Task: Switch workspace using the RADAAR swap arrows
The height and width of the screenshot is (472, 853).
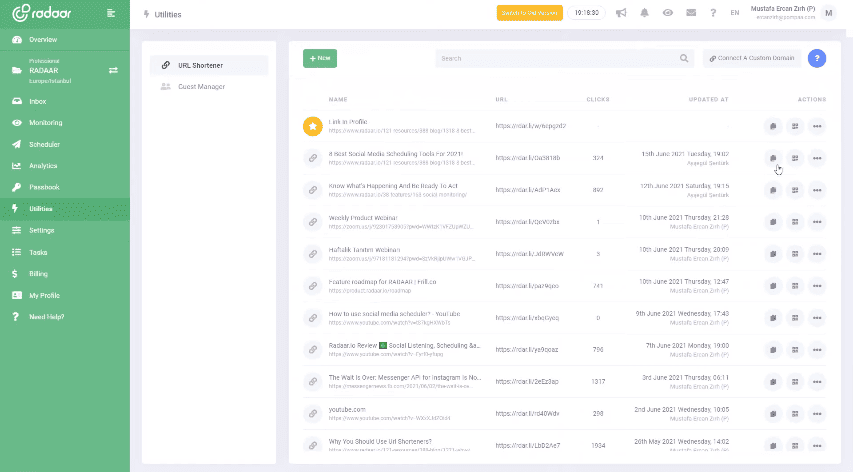Action: pyautogui.click(x=113, y=70)
